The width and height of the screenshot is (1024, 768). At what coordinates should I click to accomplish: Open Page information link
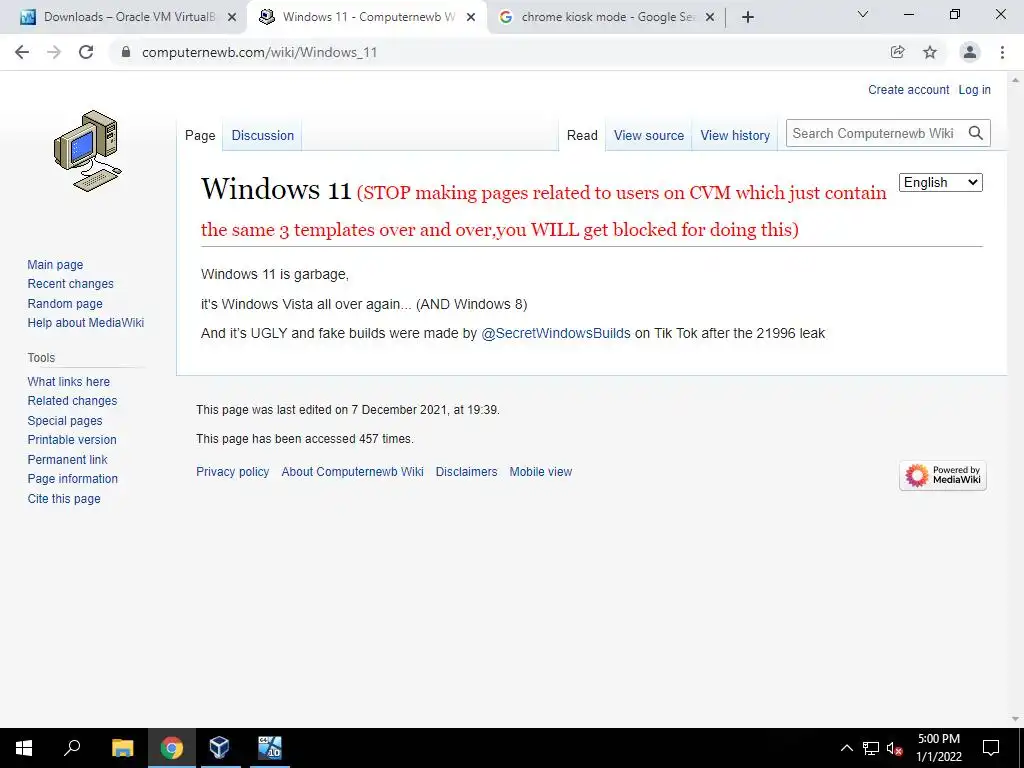[x=72, y=479]
